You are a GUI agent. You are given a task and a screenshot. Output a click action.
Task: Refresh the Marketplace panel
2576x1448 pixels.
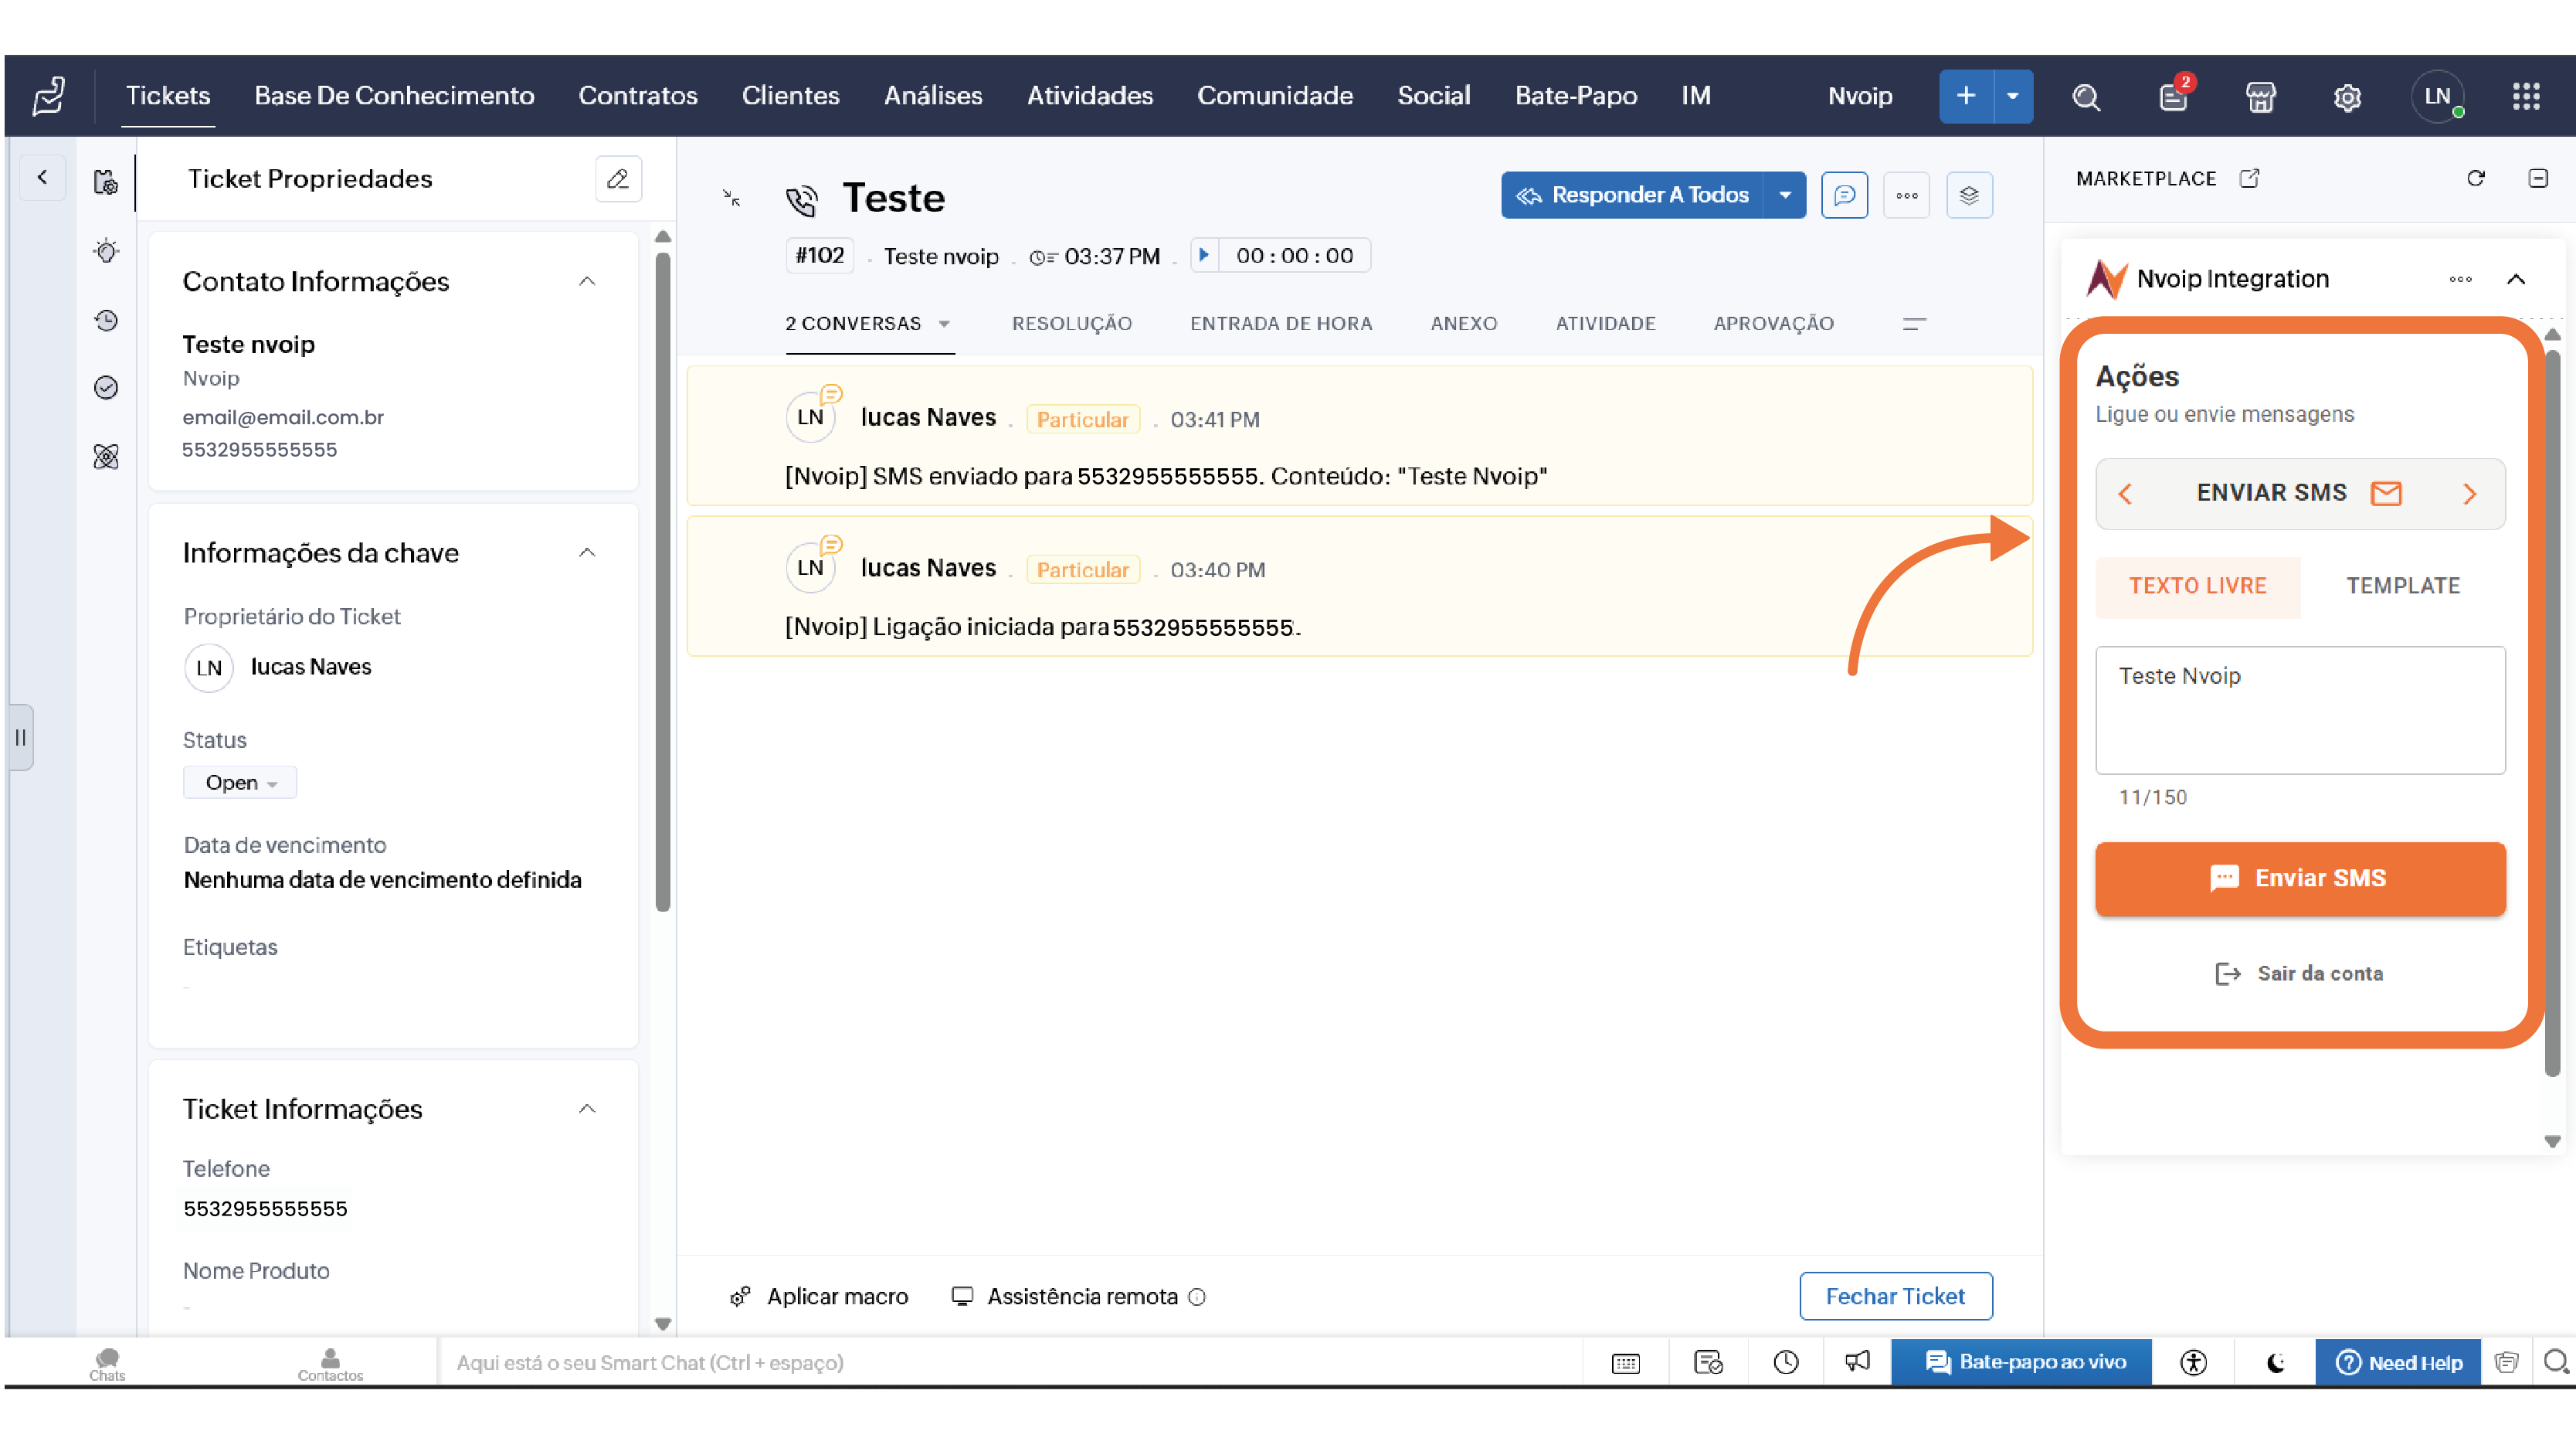pyautogui.click(x=2475, y=179)
